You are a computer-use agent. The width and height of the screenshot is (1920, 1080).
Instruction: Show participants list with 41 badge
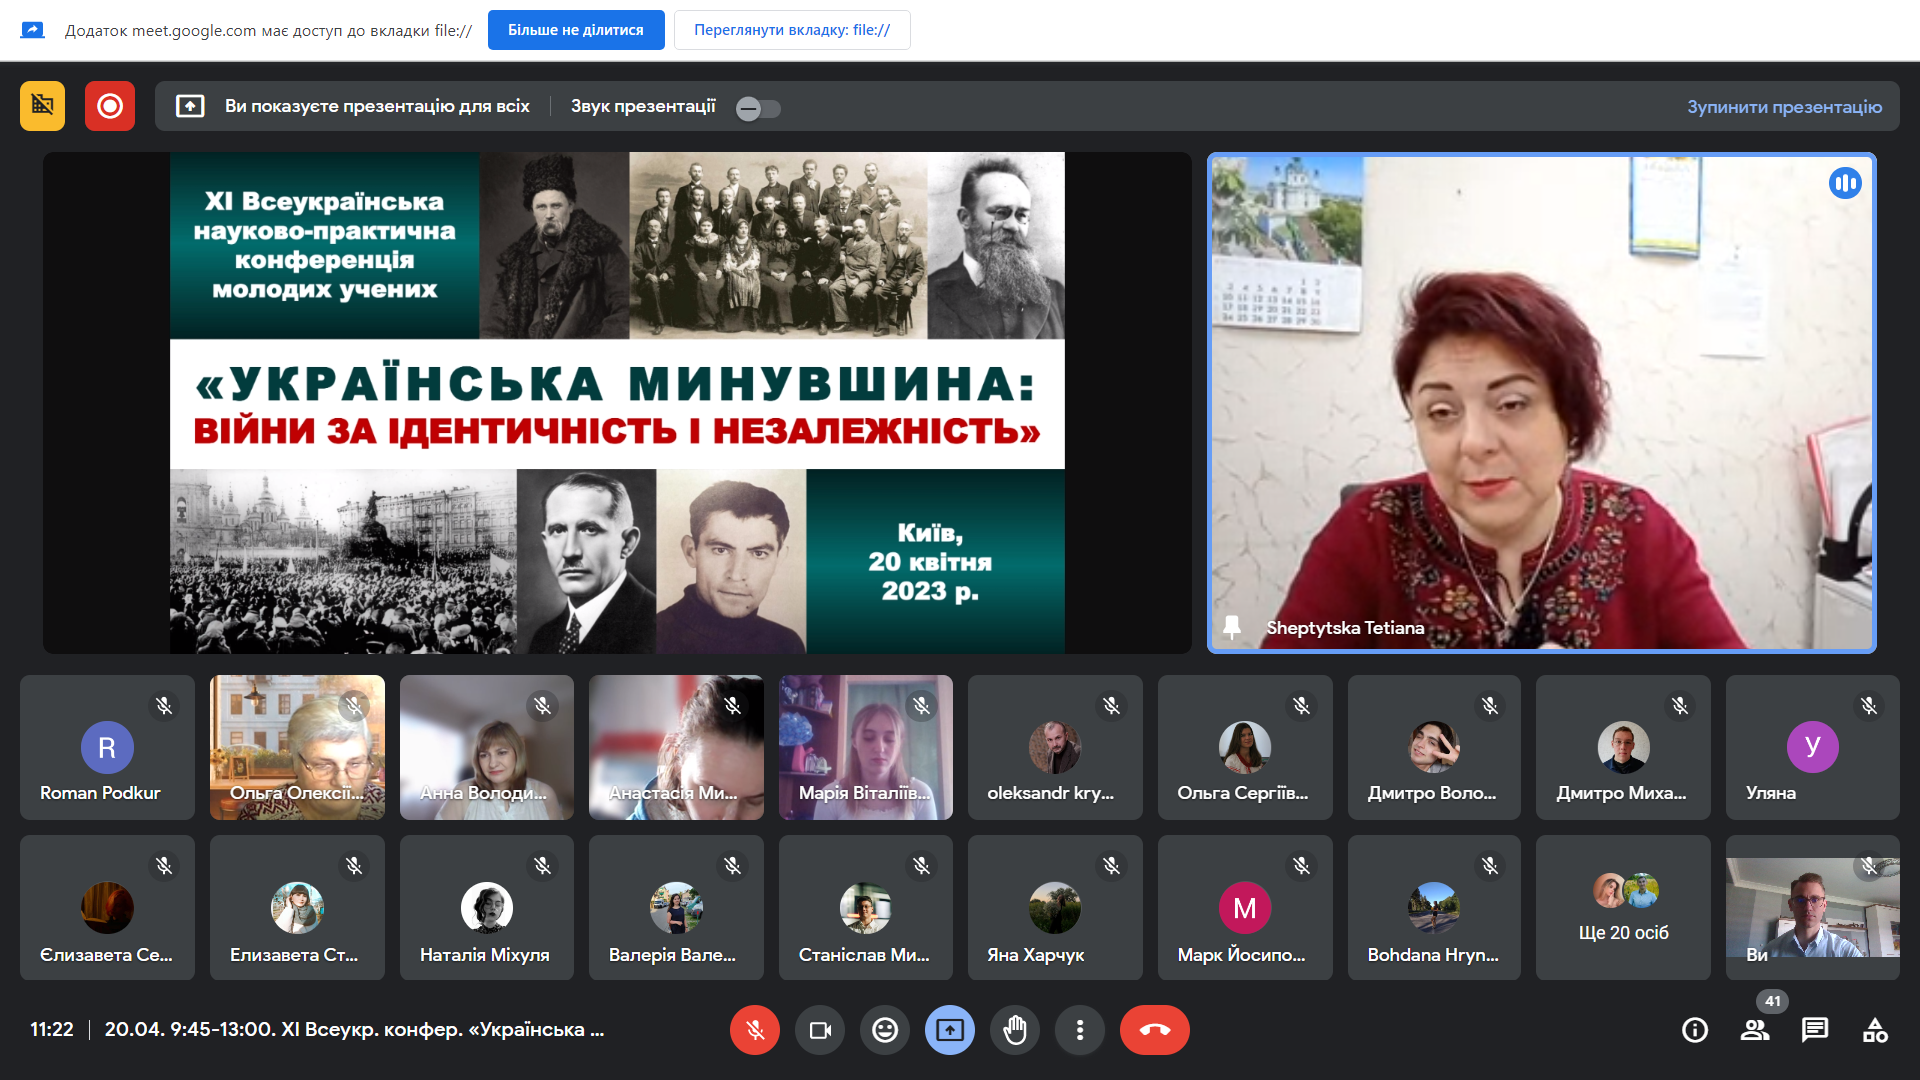pyautogui.click(x=1755, y=1030)
